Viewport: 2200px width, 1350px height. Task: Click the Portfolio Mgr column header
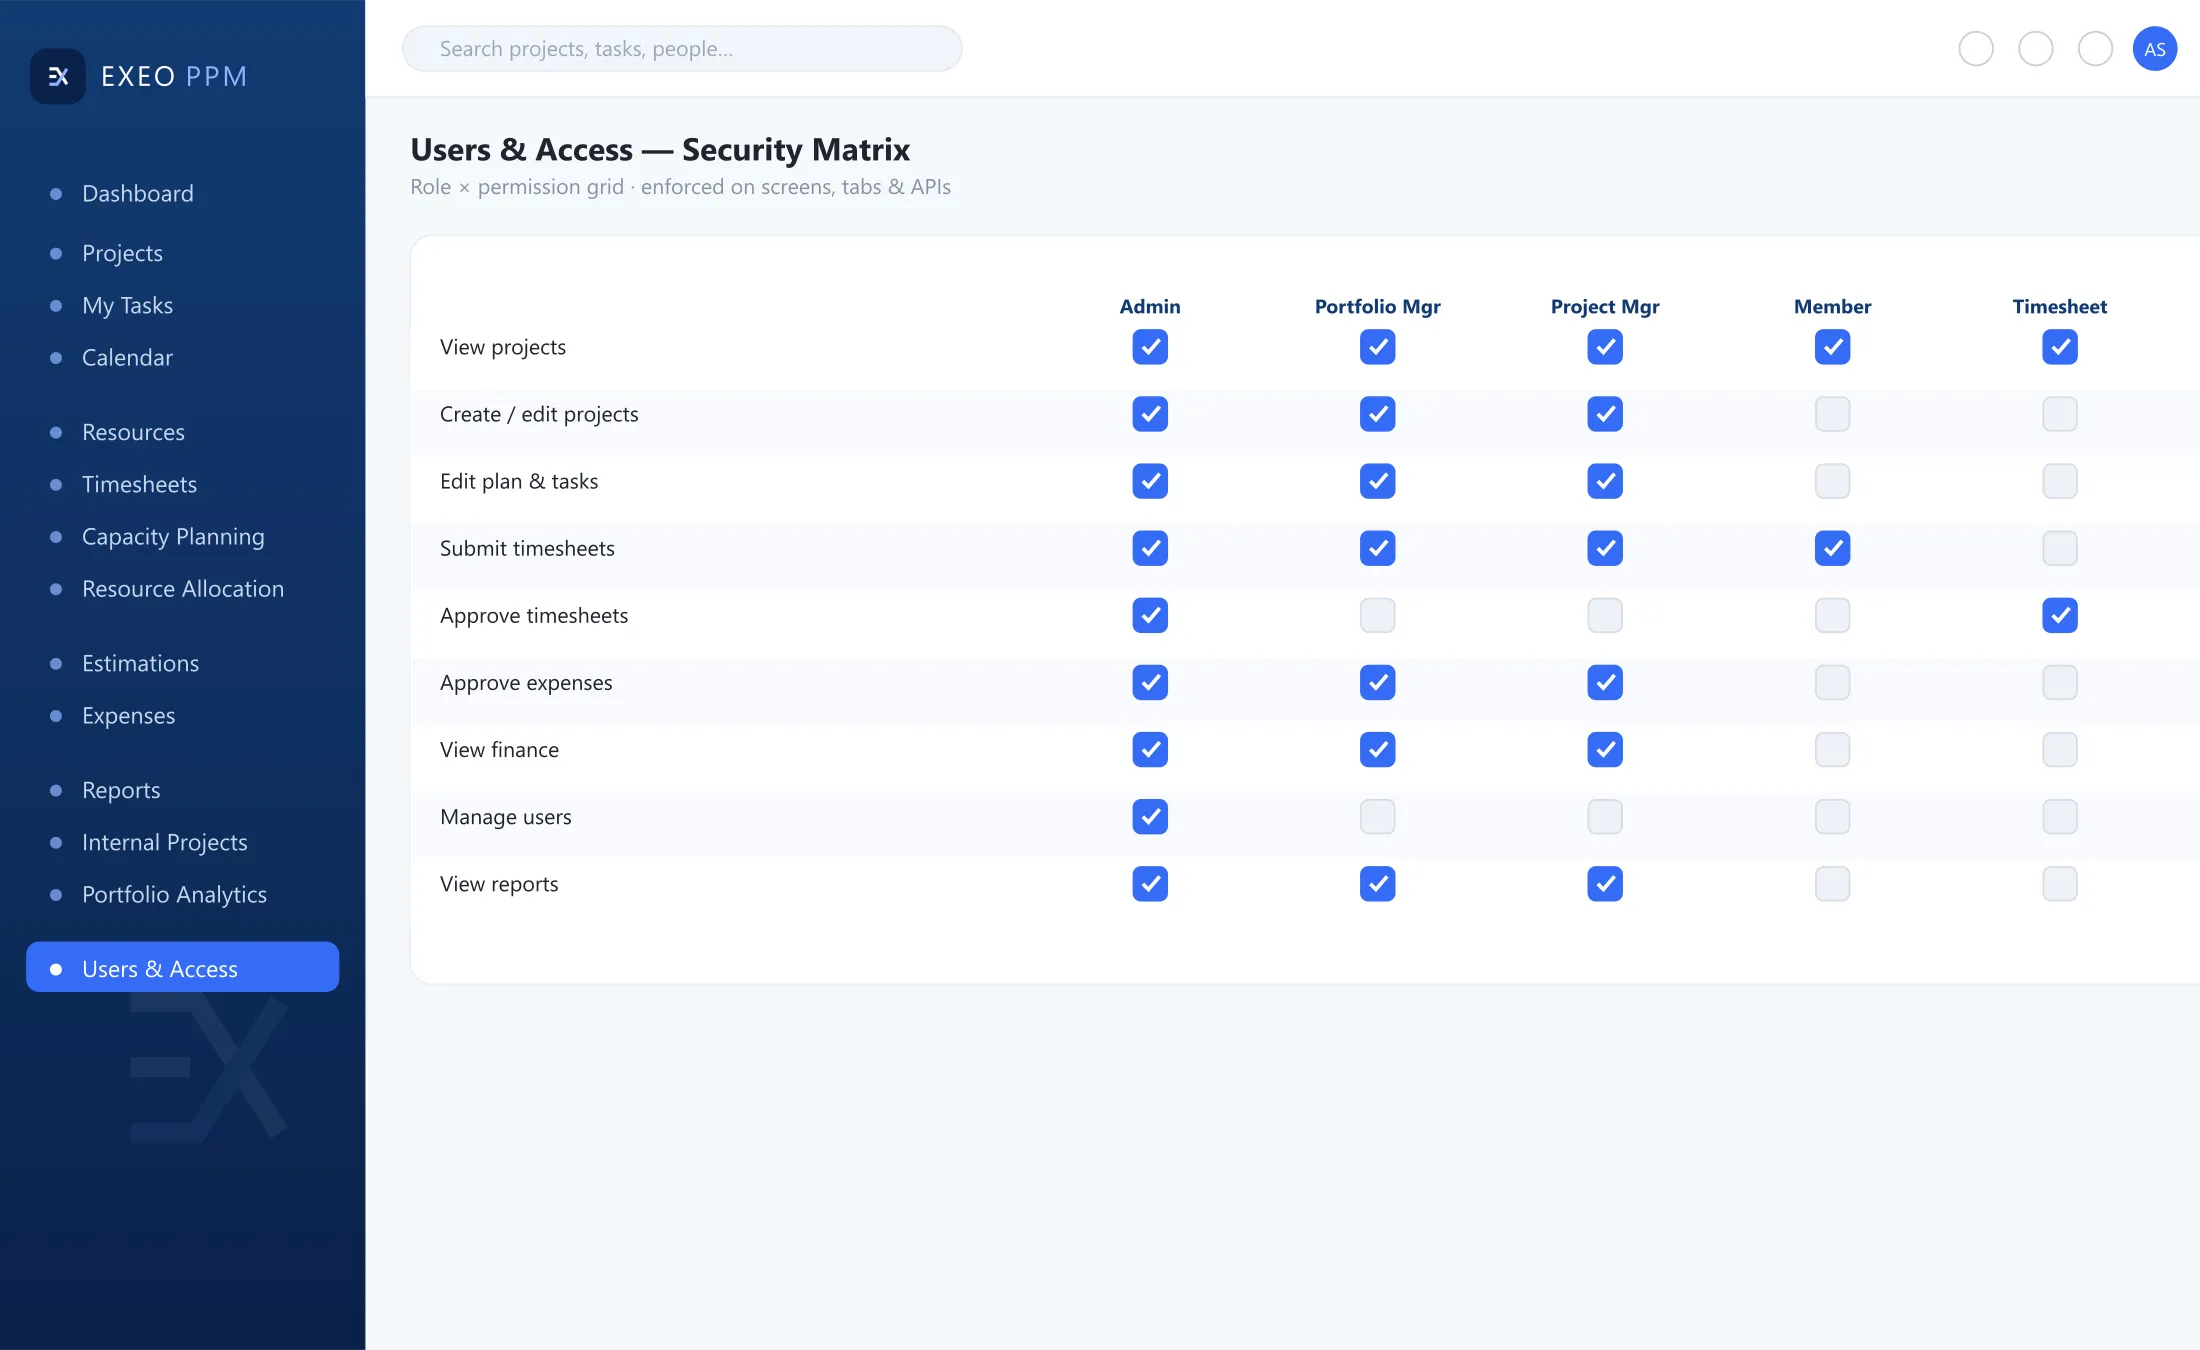pyautogui.click(x=1377, y=306)
